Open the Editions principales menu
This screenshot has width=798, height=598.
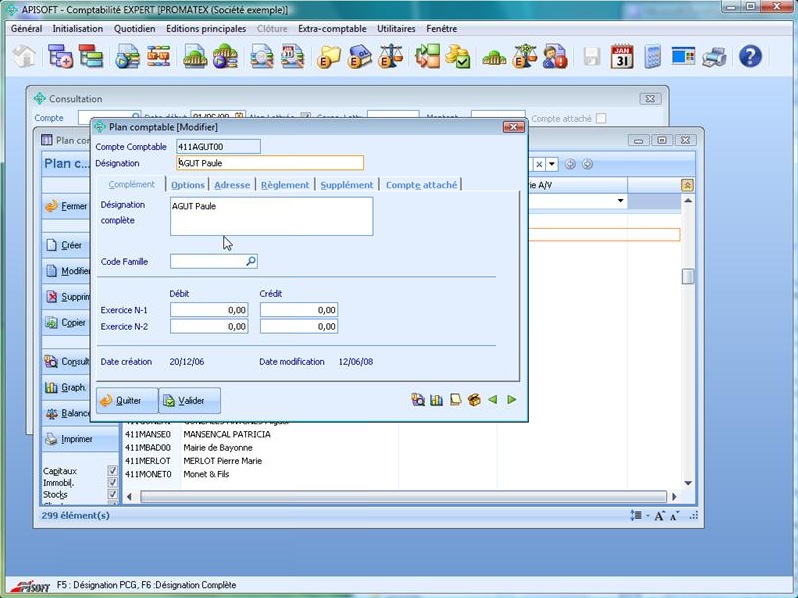tap(206, 29)
